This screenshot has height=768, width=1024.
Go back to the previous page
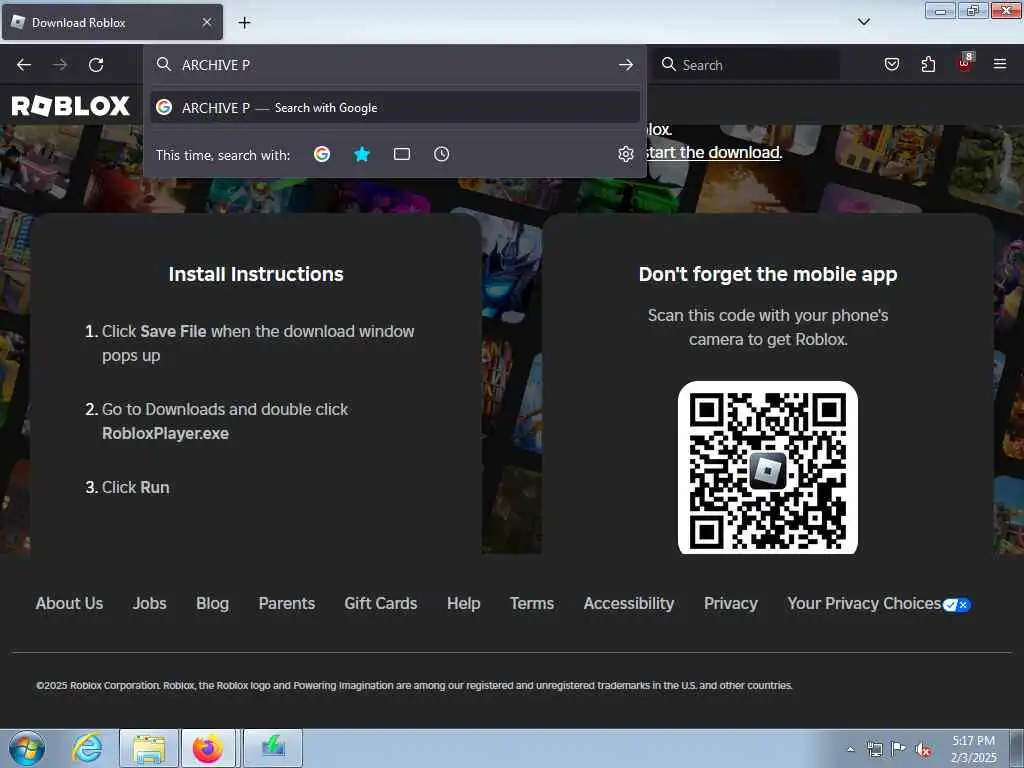(24, 65)
